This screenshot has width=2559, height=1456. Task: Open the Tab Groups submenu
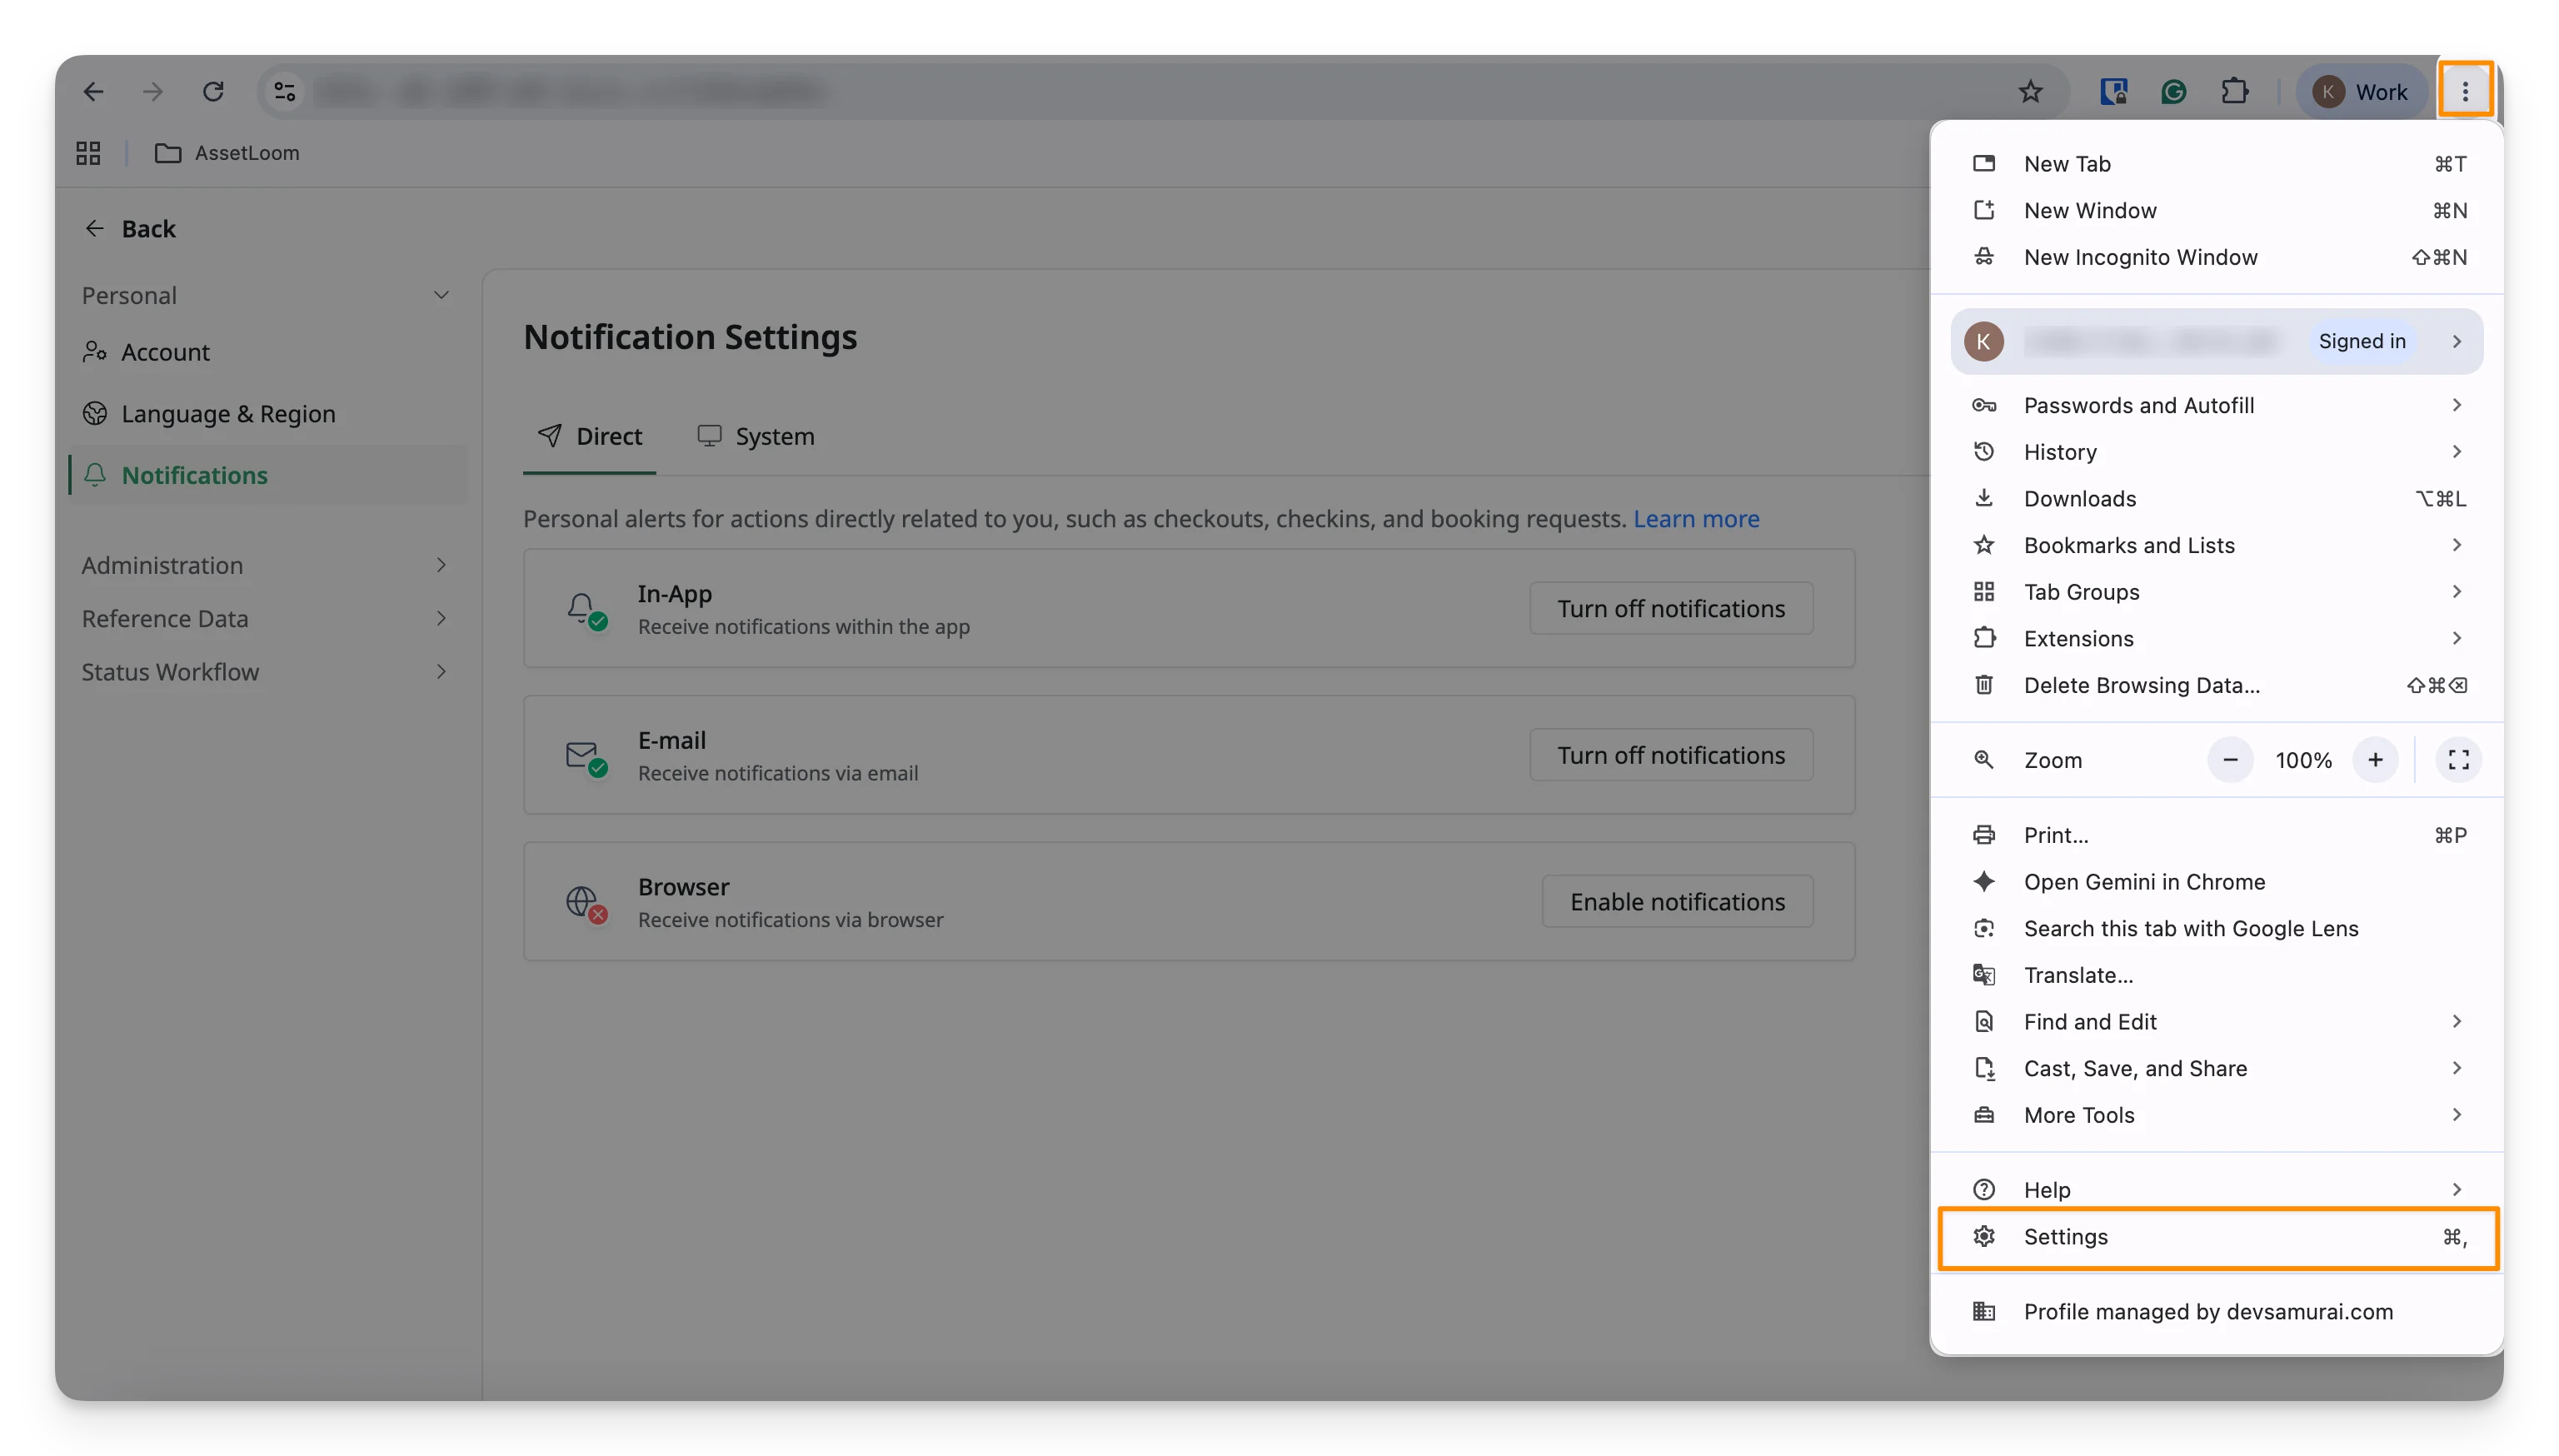(2216, 592)
